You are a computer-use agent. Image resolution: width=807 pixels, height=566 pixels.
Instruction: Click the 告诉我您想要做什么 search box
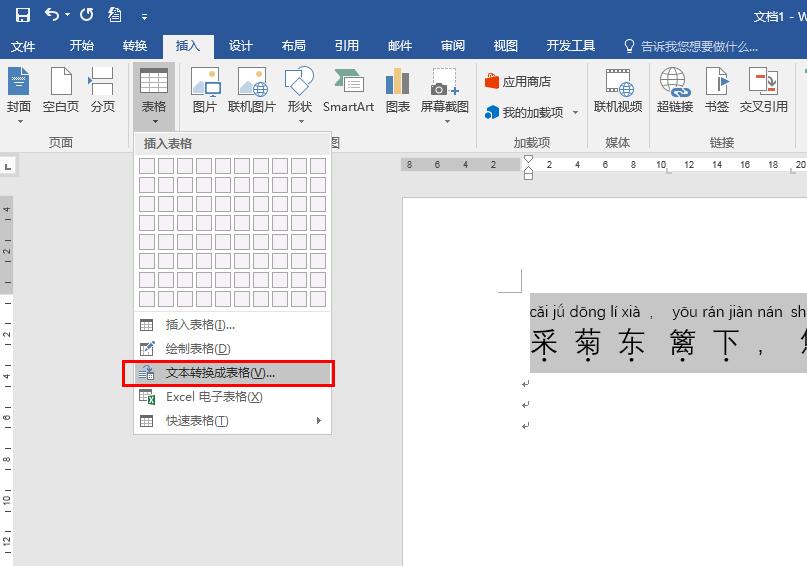691,47
